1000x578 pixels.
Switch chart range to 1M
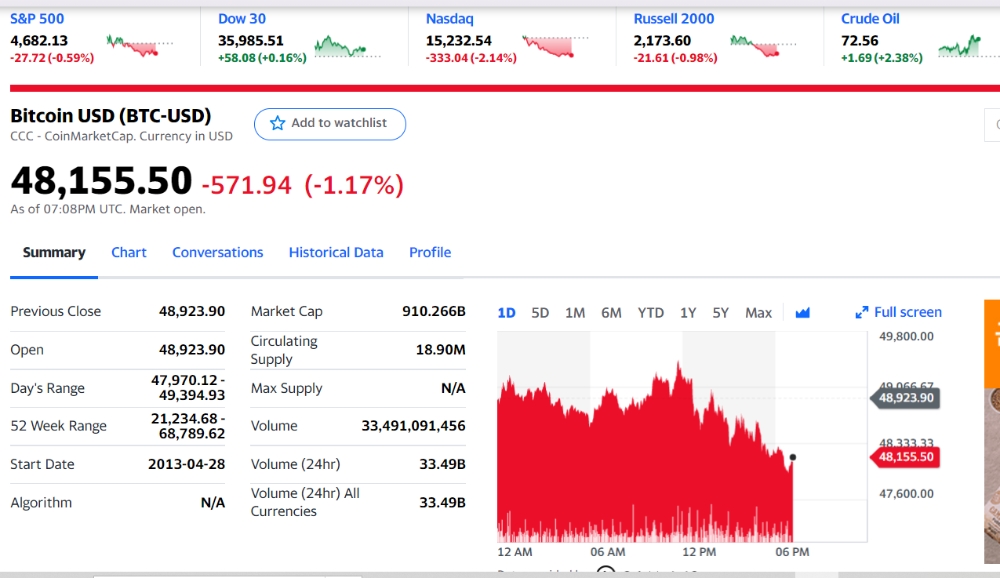pyautogui.click(x=575, y=313)
